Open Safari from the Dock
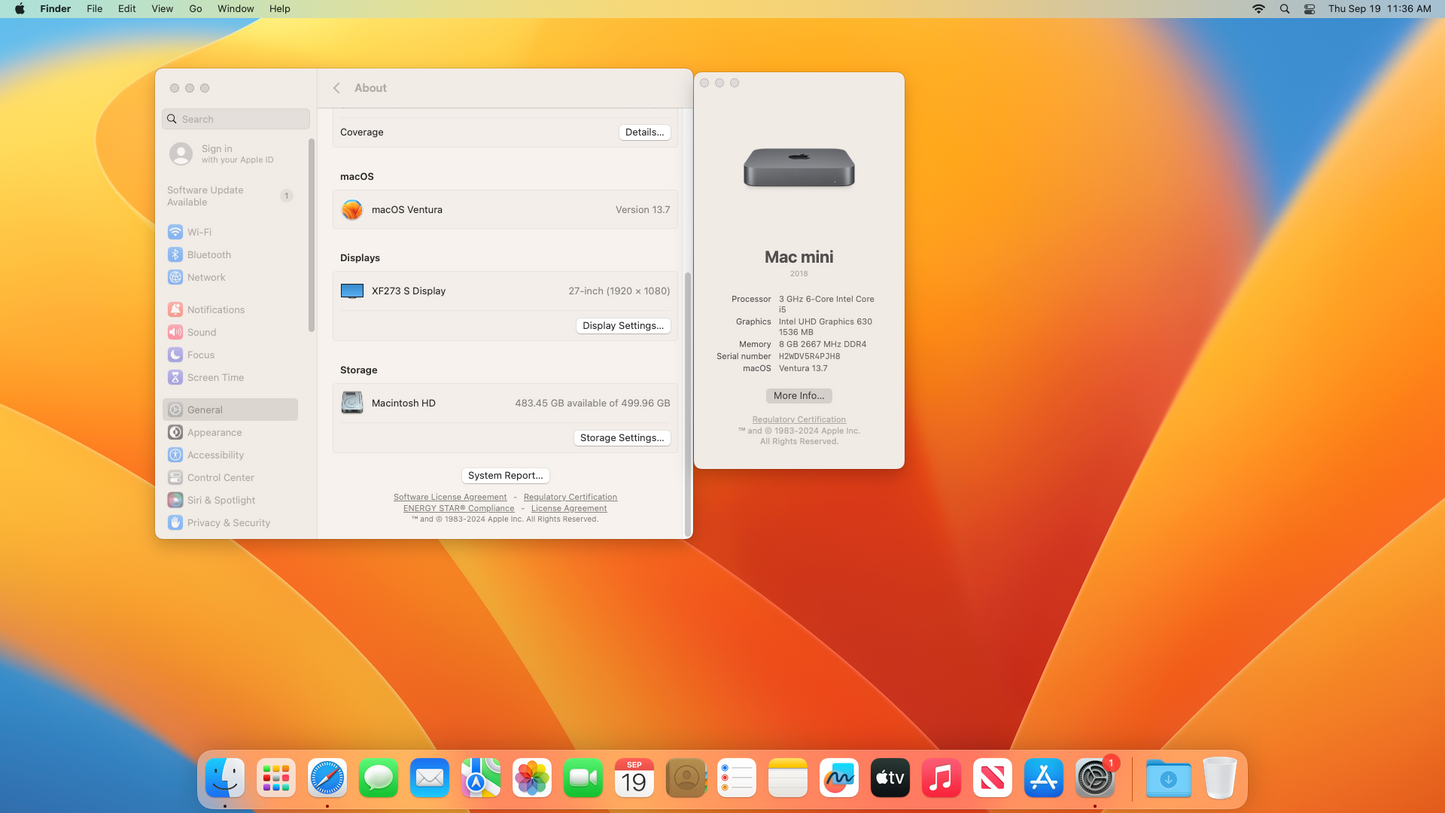This screenshot has height=813, width=1445. 327,778
